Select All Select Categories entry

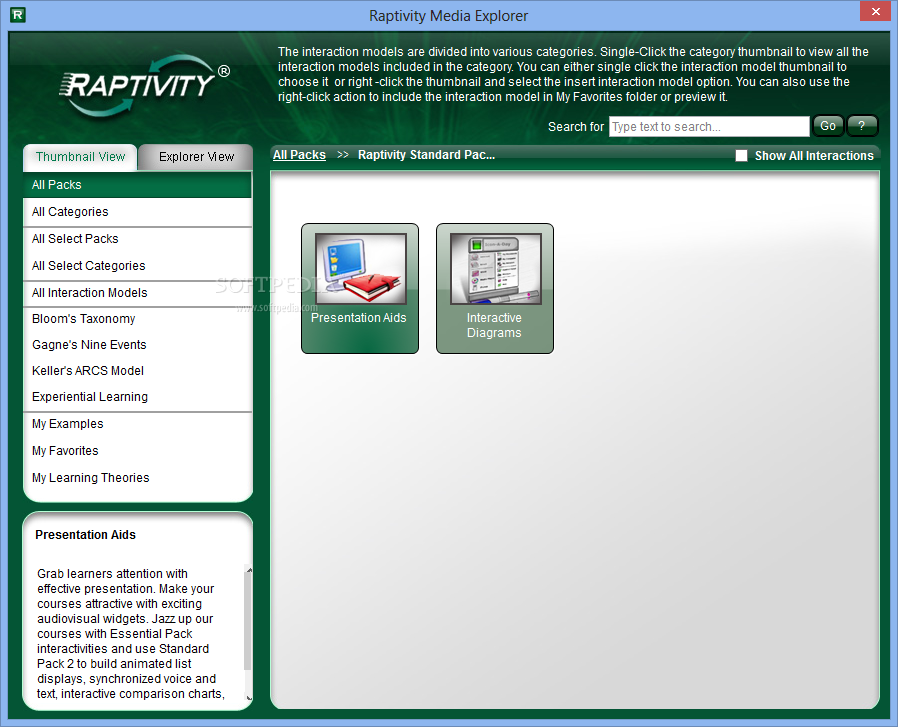click(137, 265)
